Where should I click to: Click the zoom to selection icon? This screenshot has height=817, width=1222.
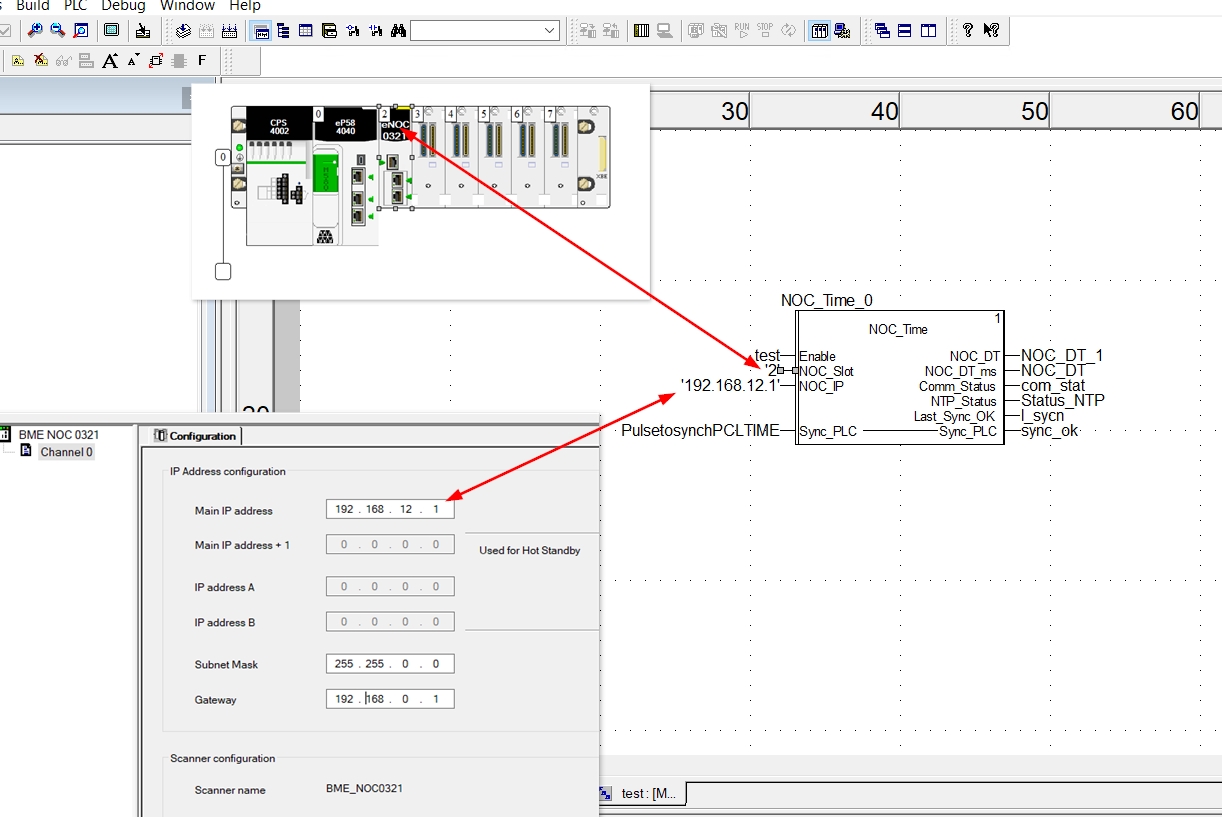pyautogui.click(x=81, y=30)
